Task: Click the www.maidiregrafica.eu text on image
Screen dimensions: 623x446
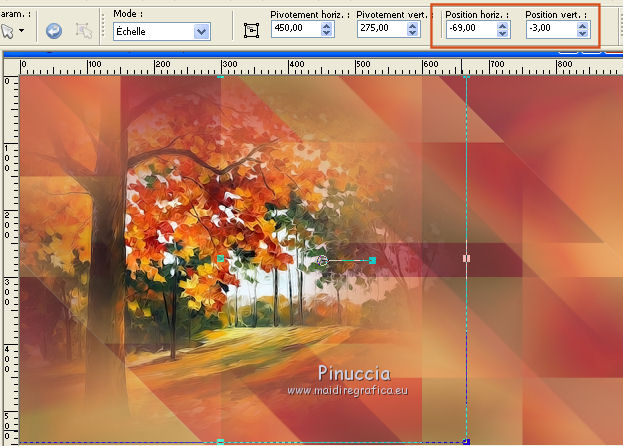Action: point(348,390)
